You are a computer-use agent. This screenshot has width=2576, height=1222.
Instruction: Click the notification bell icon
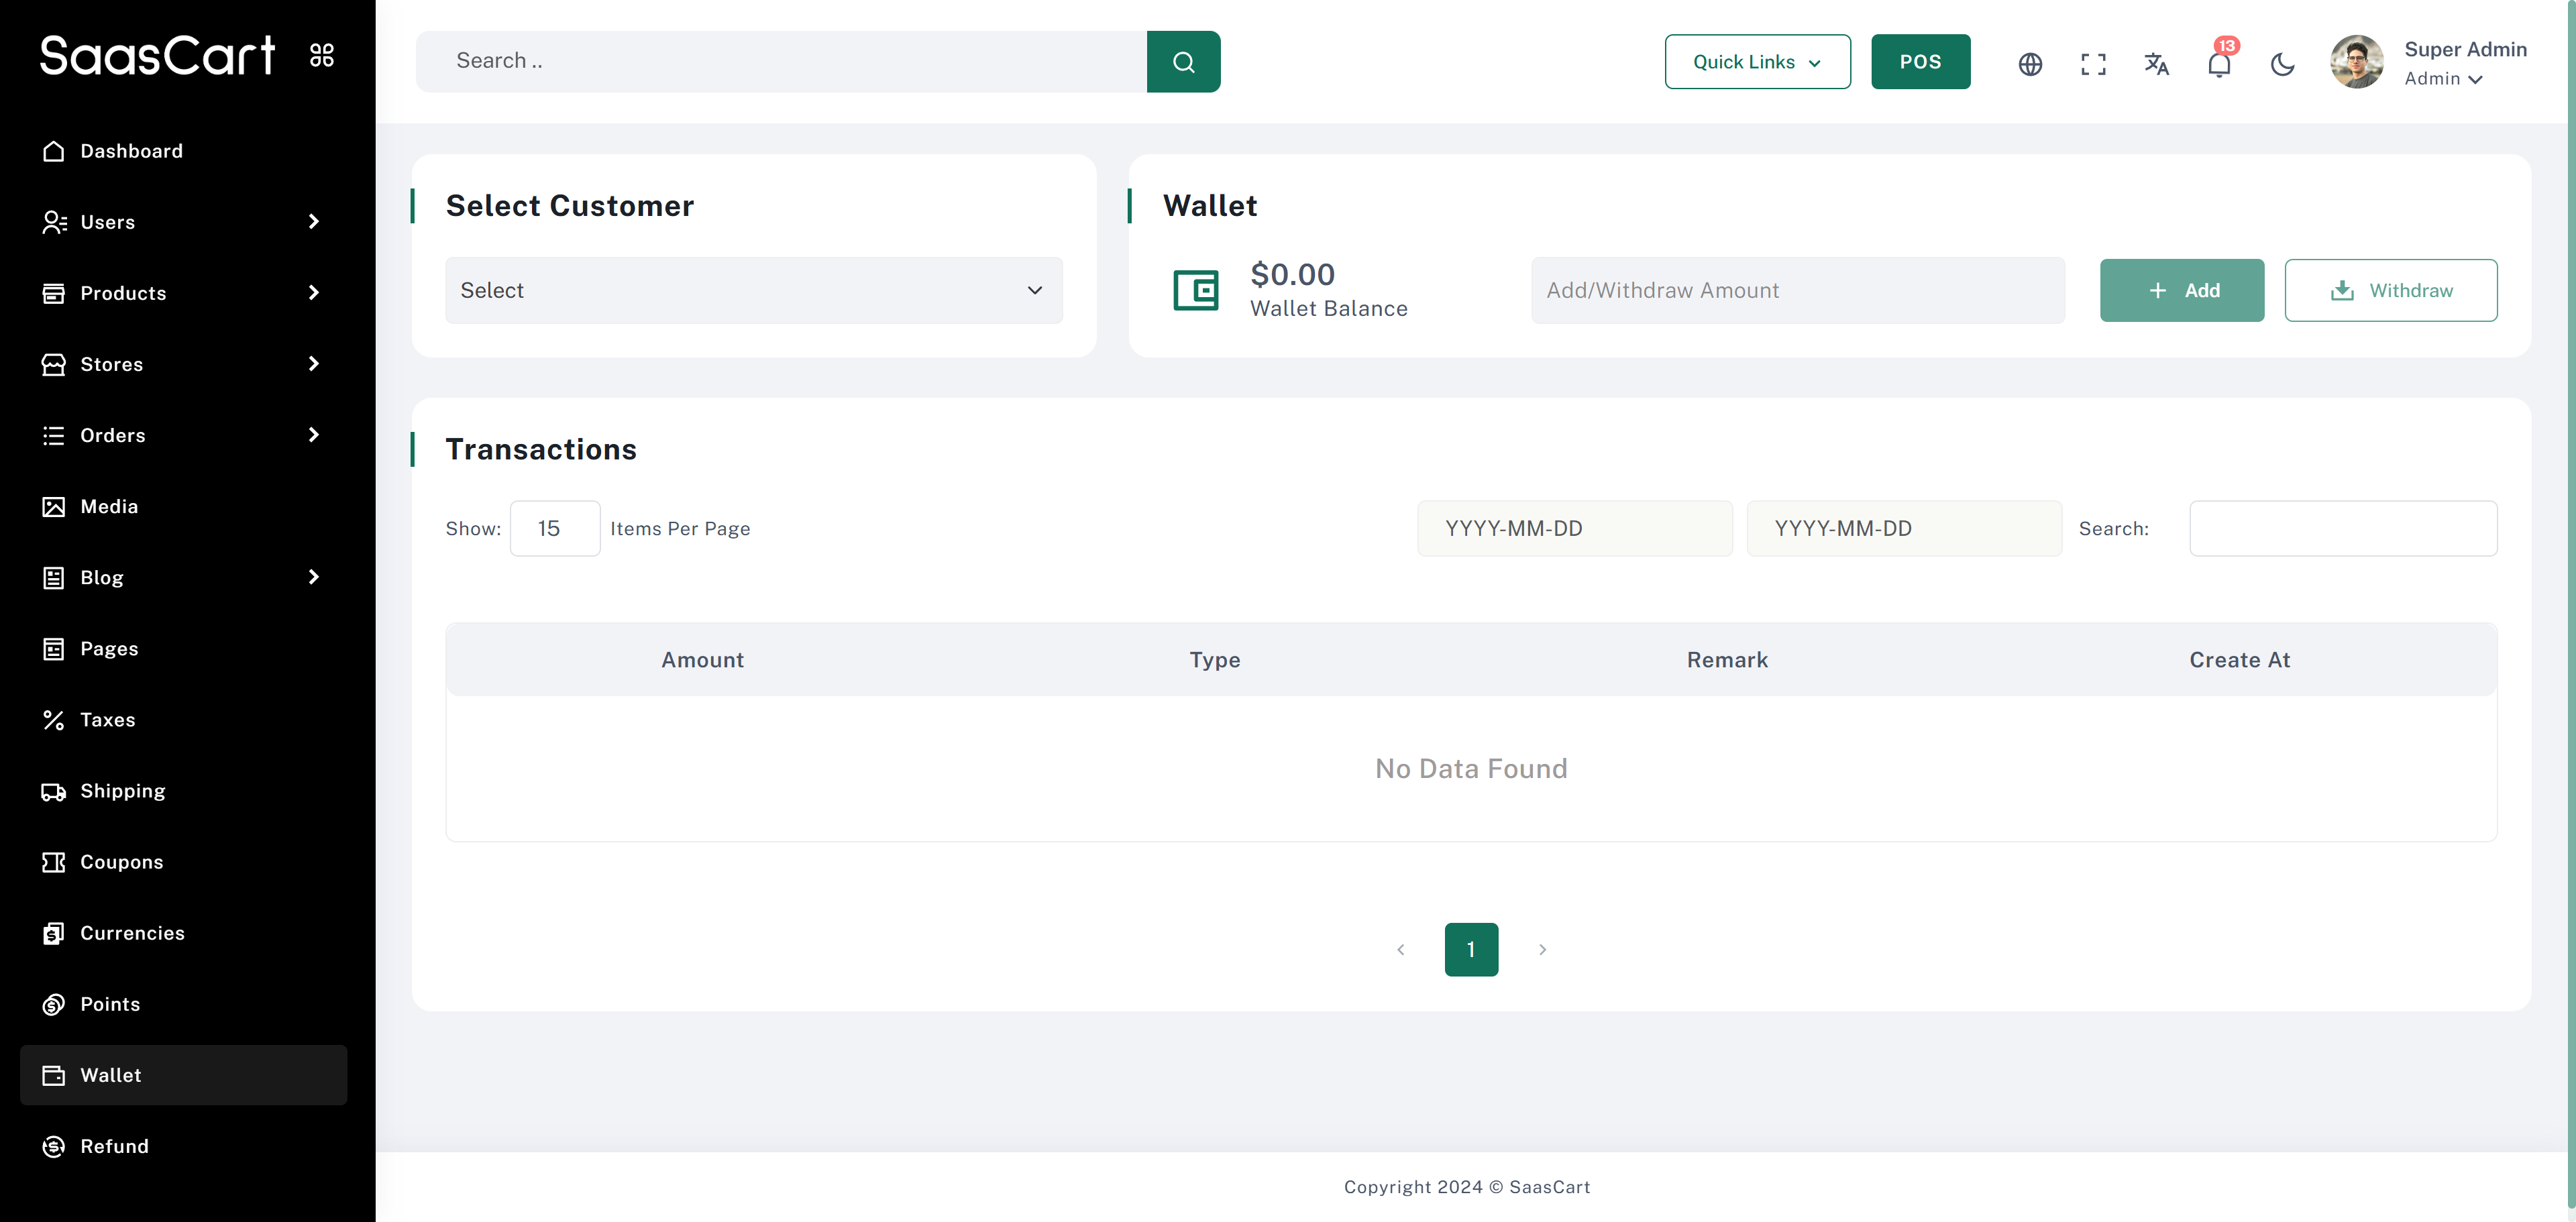(x=2218, y=64)
